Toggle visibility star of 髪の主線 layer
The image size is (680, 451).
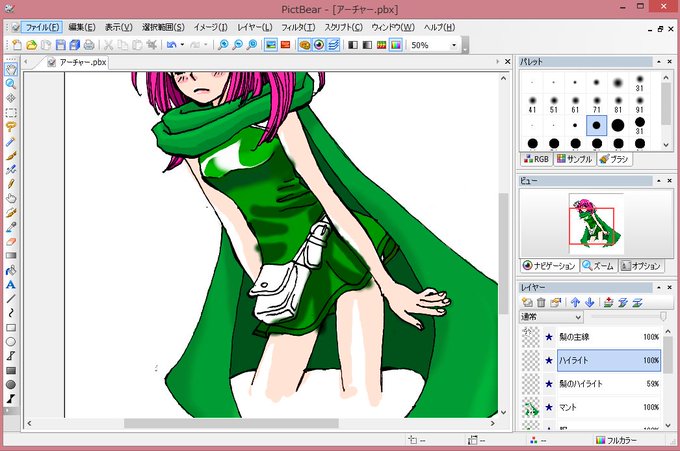point(549,337)
